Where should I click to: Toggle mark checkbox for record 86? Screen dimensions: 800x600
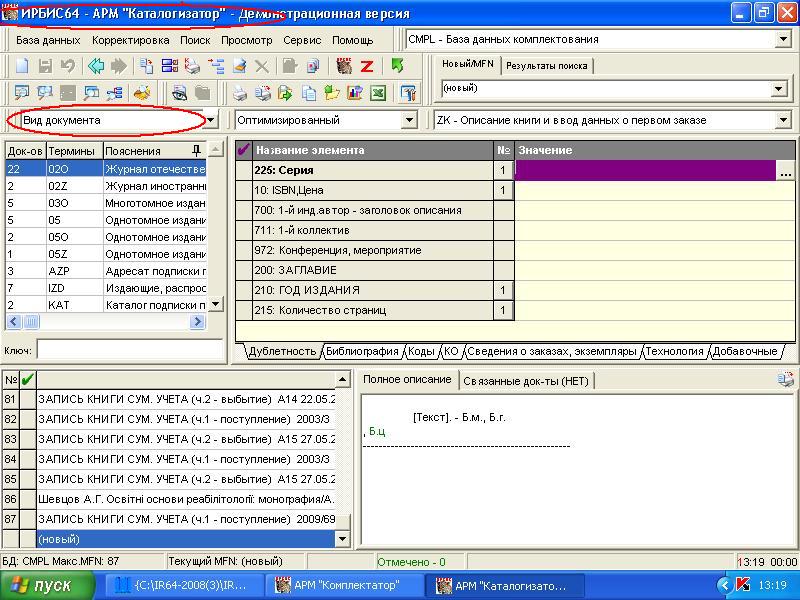[28, 499]
